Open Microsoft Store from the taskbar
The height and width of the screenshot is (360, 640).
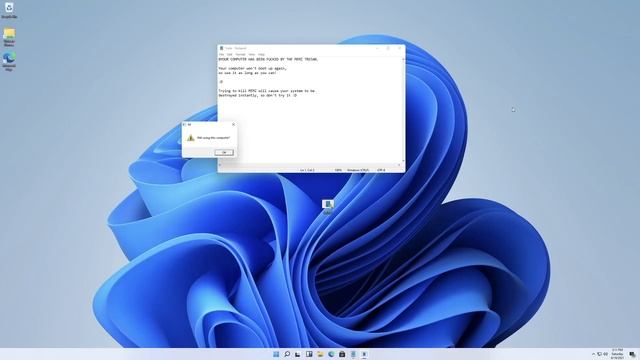[342, 354]
